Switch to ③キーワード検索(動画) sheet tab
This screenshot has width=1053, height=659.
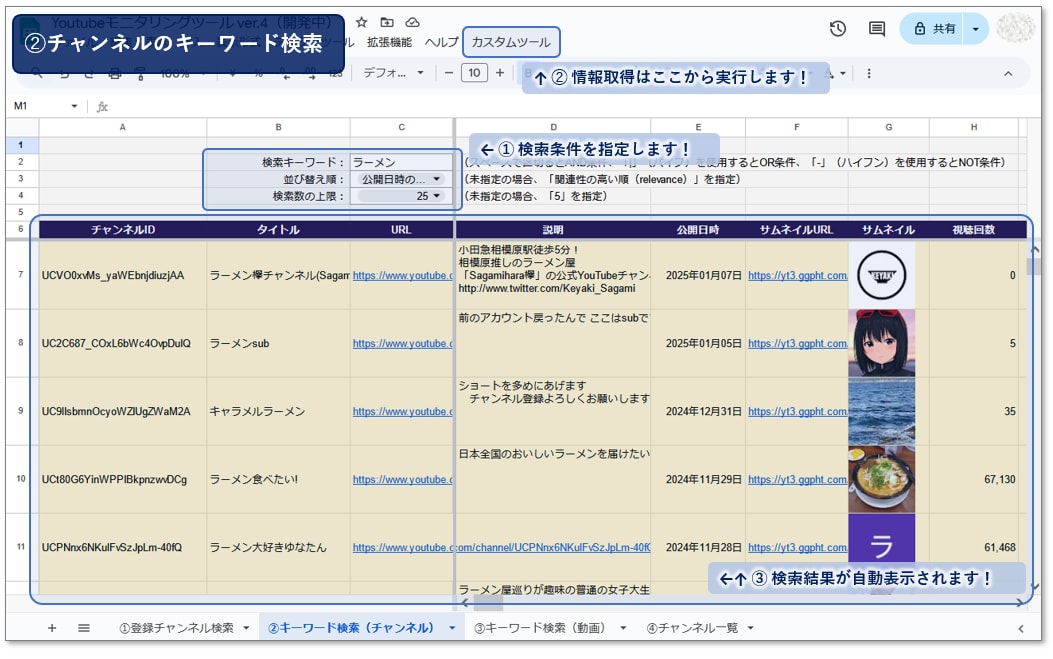(x=540, y=628)
